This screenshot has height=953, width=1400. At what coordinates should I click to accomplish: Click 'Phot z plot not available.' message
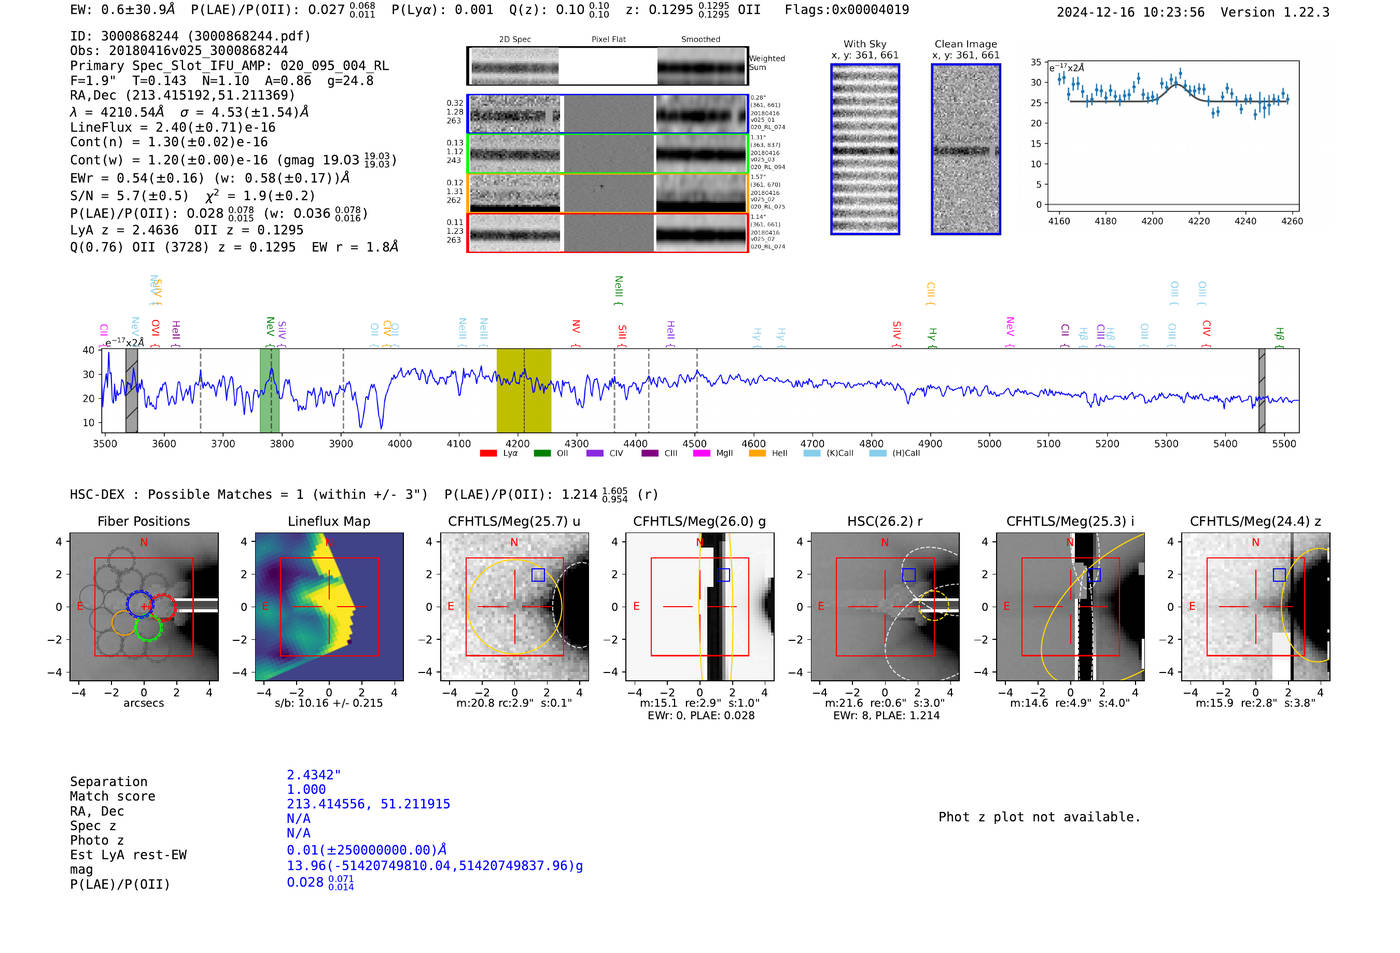coord(1039,817)
